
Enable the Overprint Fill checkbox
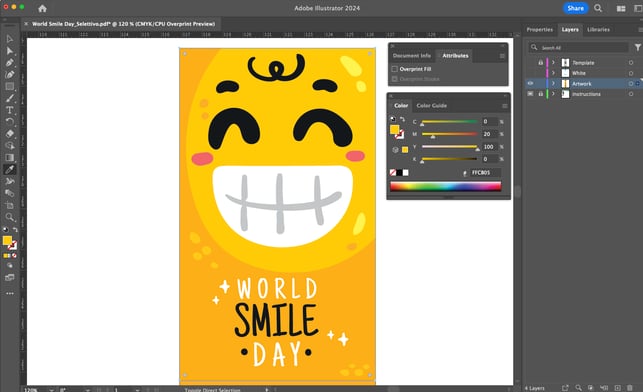point(394,69)
